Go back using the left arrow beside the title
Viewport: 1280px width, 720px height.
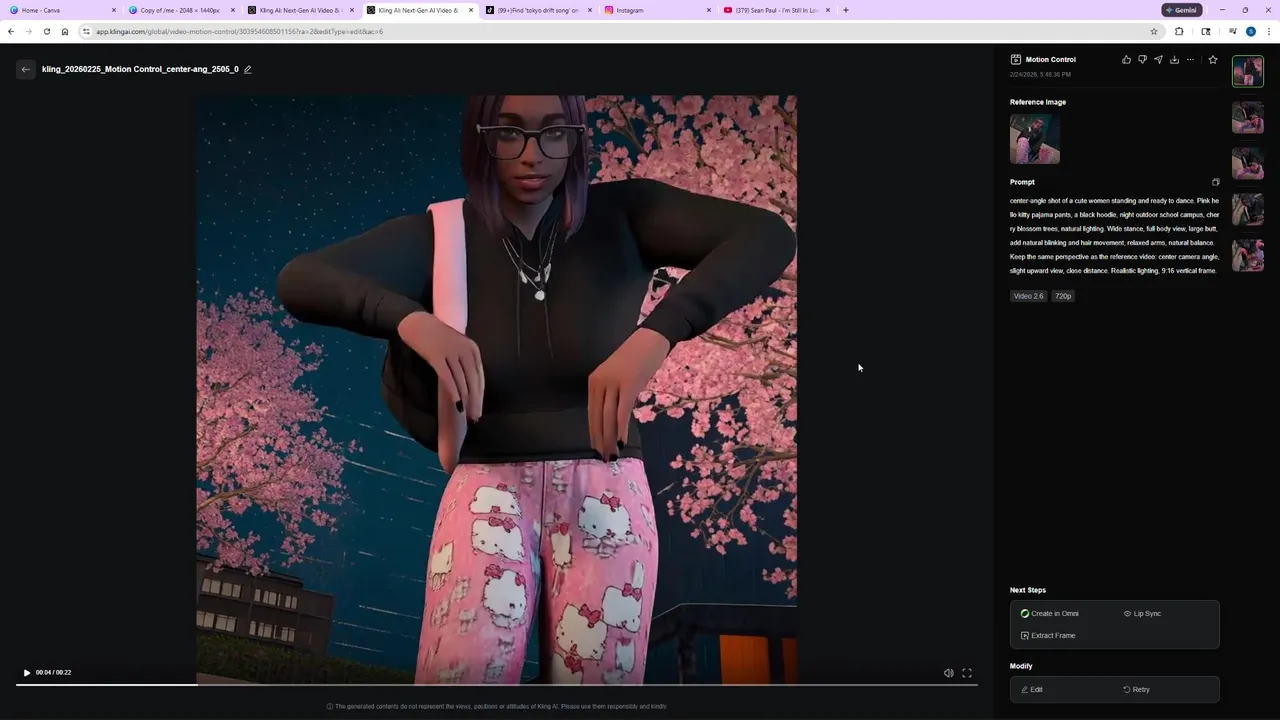tap(26, 69)
